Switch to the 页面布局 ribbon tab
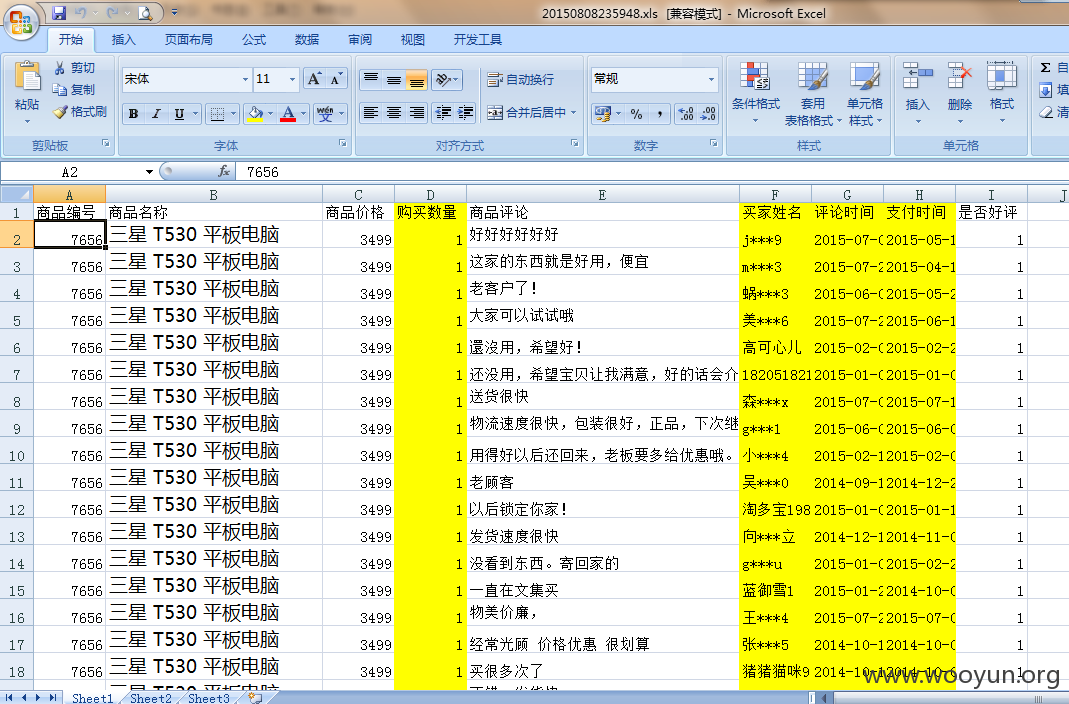The width and height of the screenshot is (1069, 704). [188, 40]
